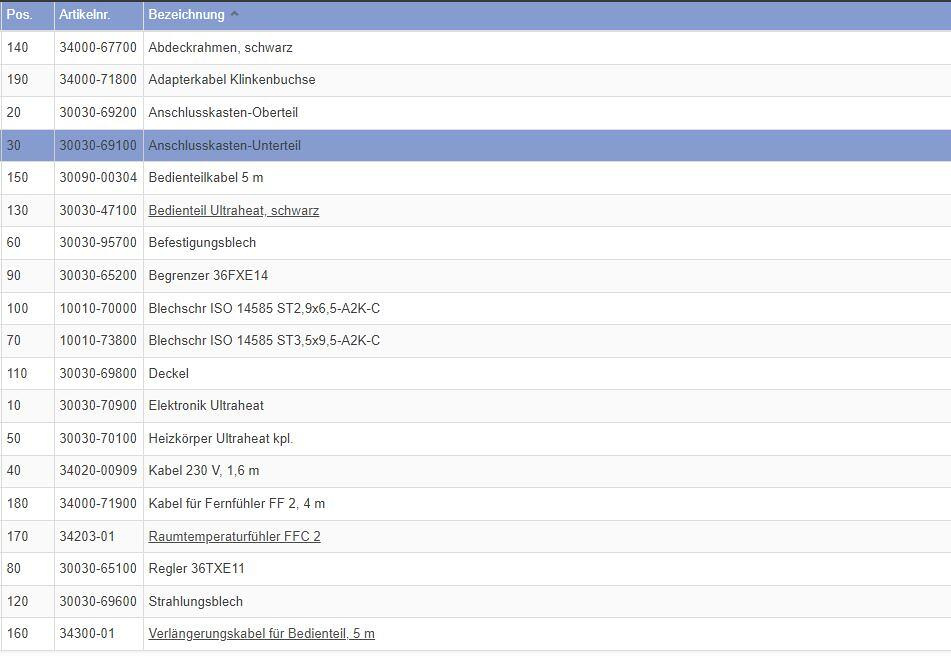
Task: Open the Bedienteil Ultraheat, schwarz link
Action: click(233, 211)
